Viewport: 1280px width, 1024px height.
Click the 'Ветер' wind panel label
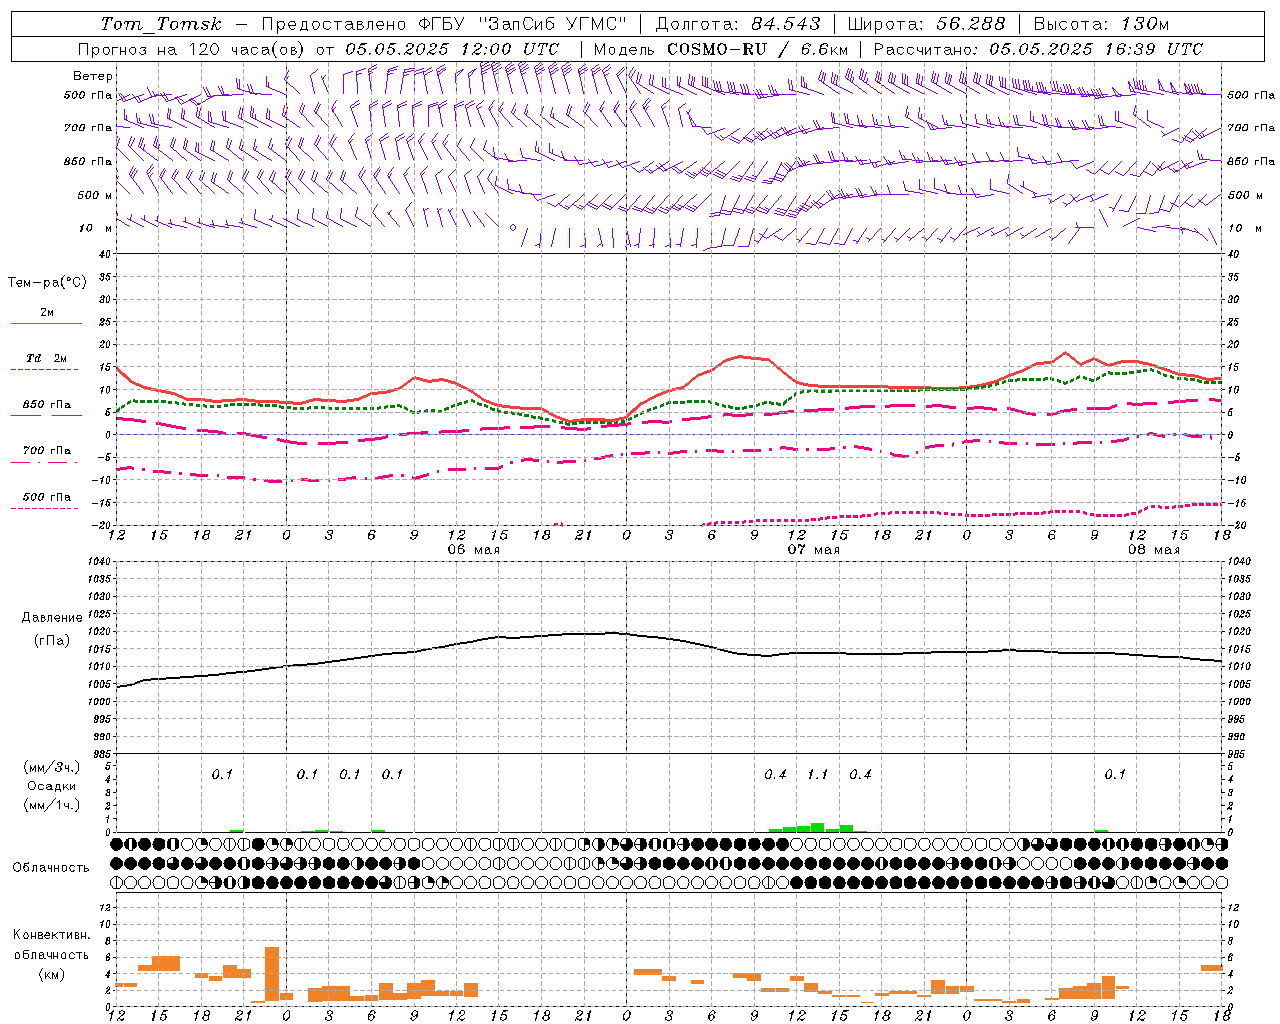[x=93, y=76]
